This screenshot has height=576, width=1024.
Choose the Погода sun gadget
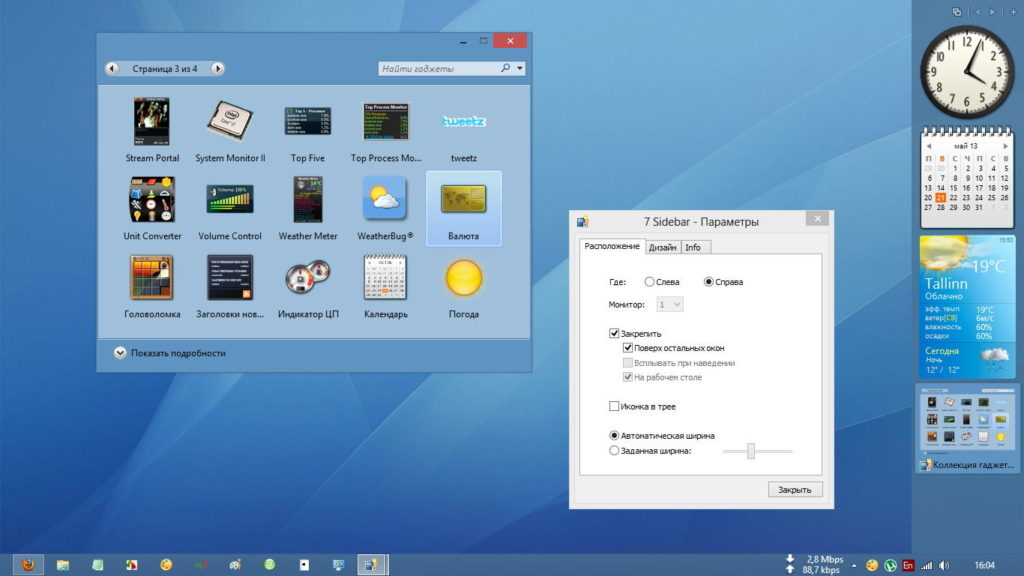pos(464,278)
